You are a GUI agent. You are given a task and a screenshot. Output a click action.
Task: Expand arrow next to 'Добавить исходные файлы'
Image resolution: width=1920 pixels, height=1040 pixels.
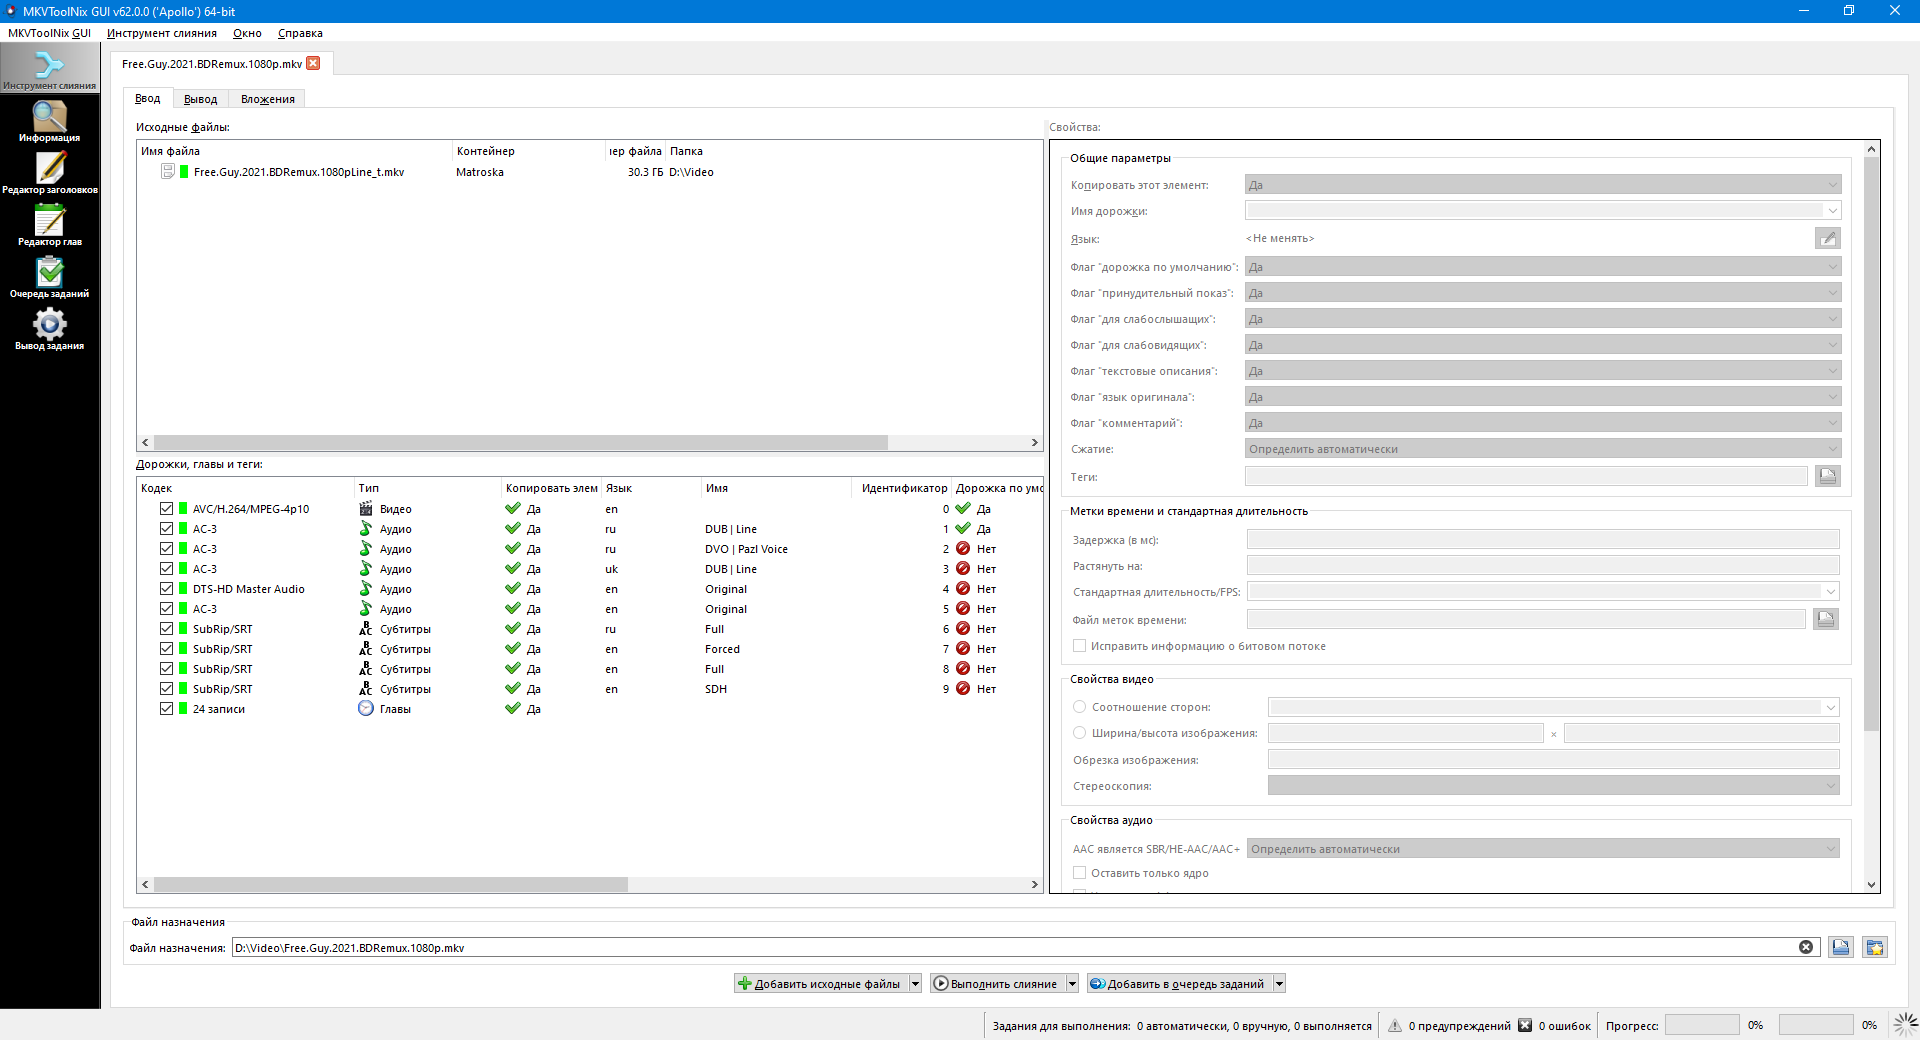(915, 984)
